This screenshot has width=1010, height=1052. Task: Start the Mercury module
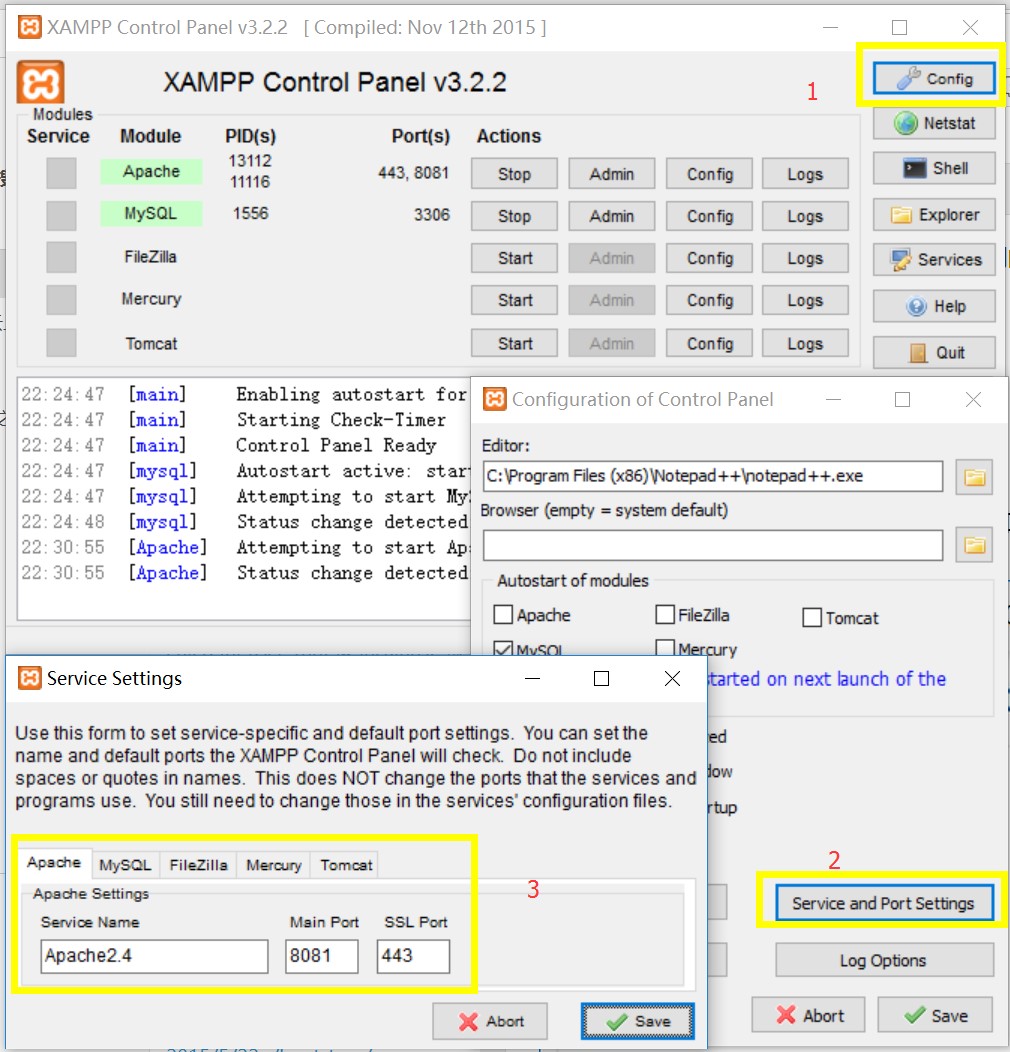click(514, 300)
